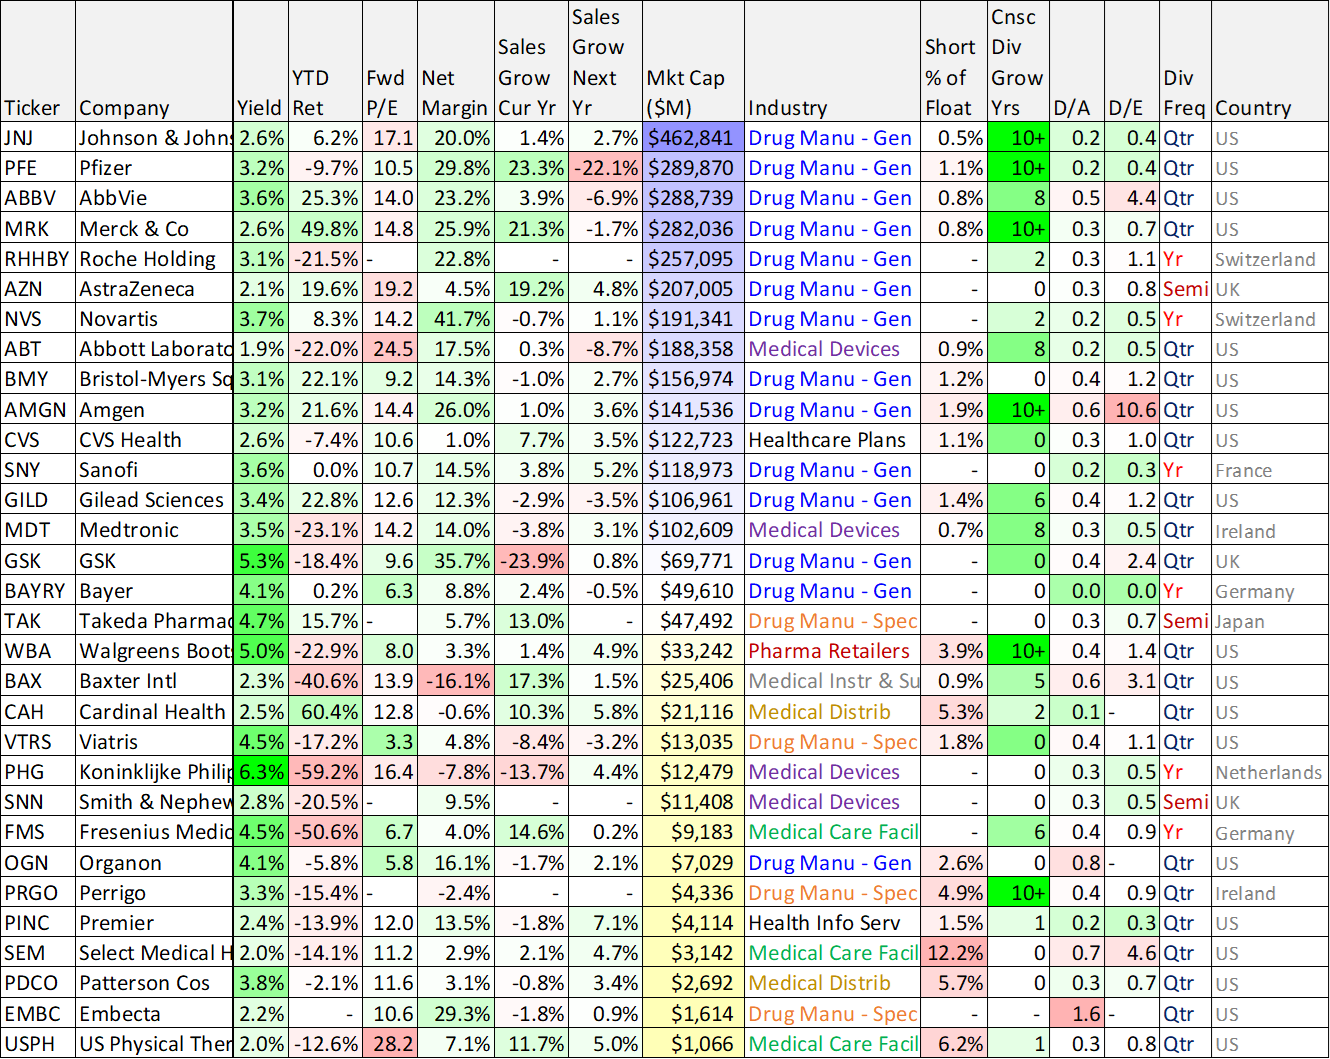Select Bayer country cell Germany
The height and width of the screenshot is (1059, 1330).
(x=1270, y=591)
